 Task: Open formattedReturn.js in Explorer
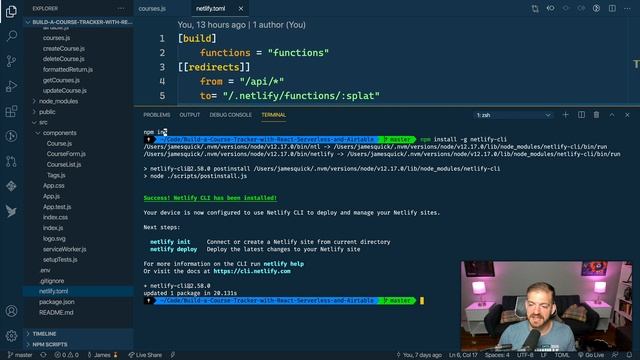[68, 70]
